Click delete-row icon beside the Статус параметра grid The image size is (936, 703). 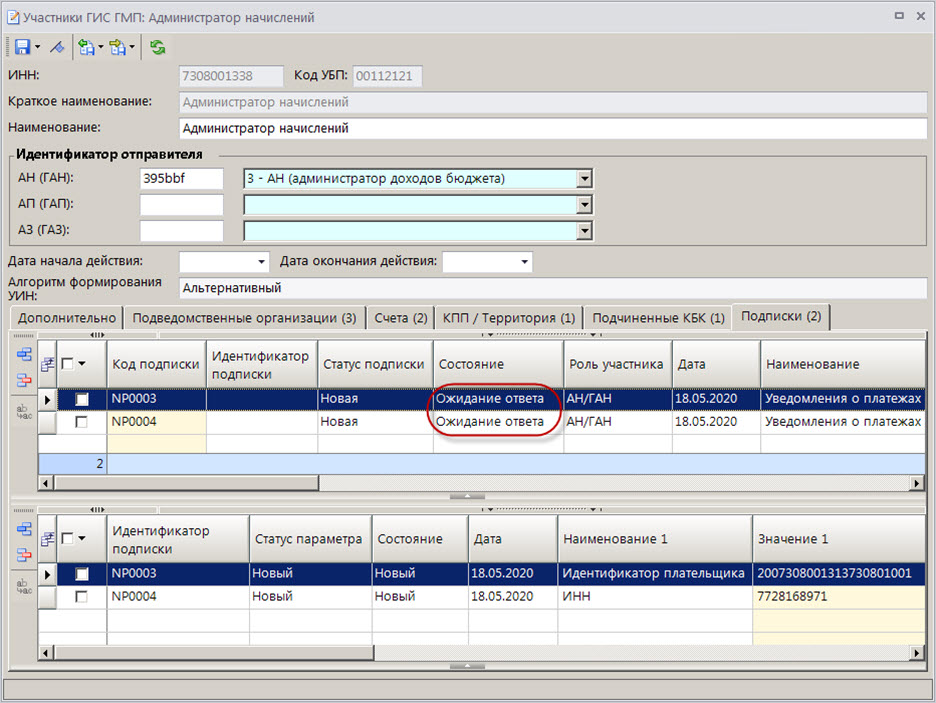click(x=24, y=554)
